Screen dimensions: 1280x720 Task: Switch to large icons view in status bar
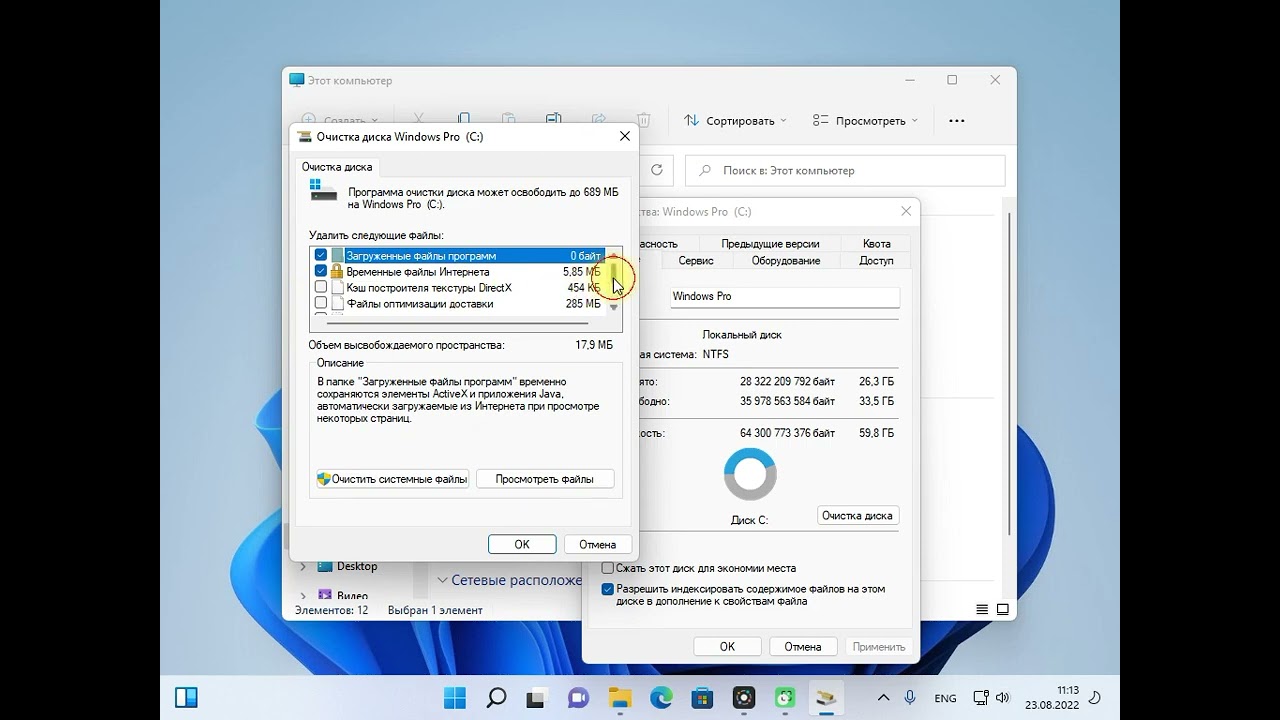[1003, 610]
